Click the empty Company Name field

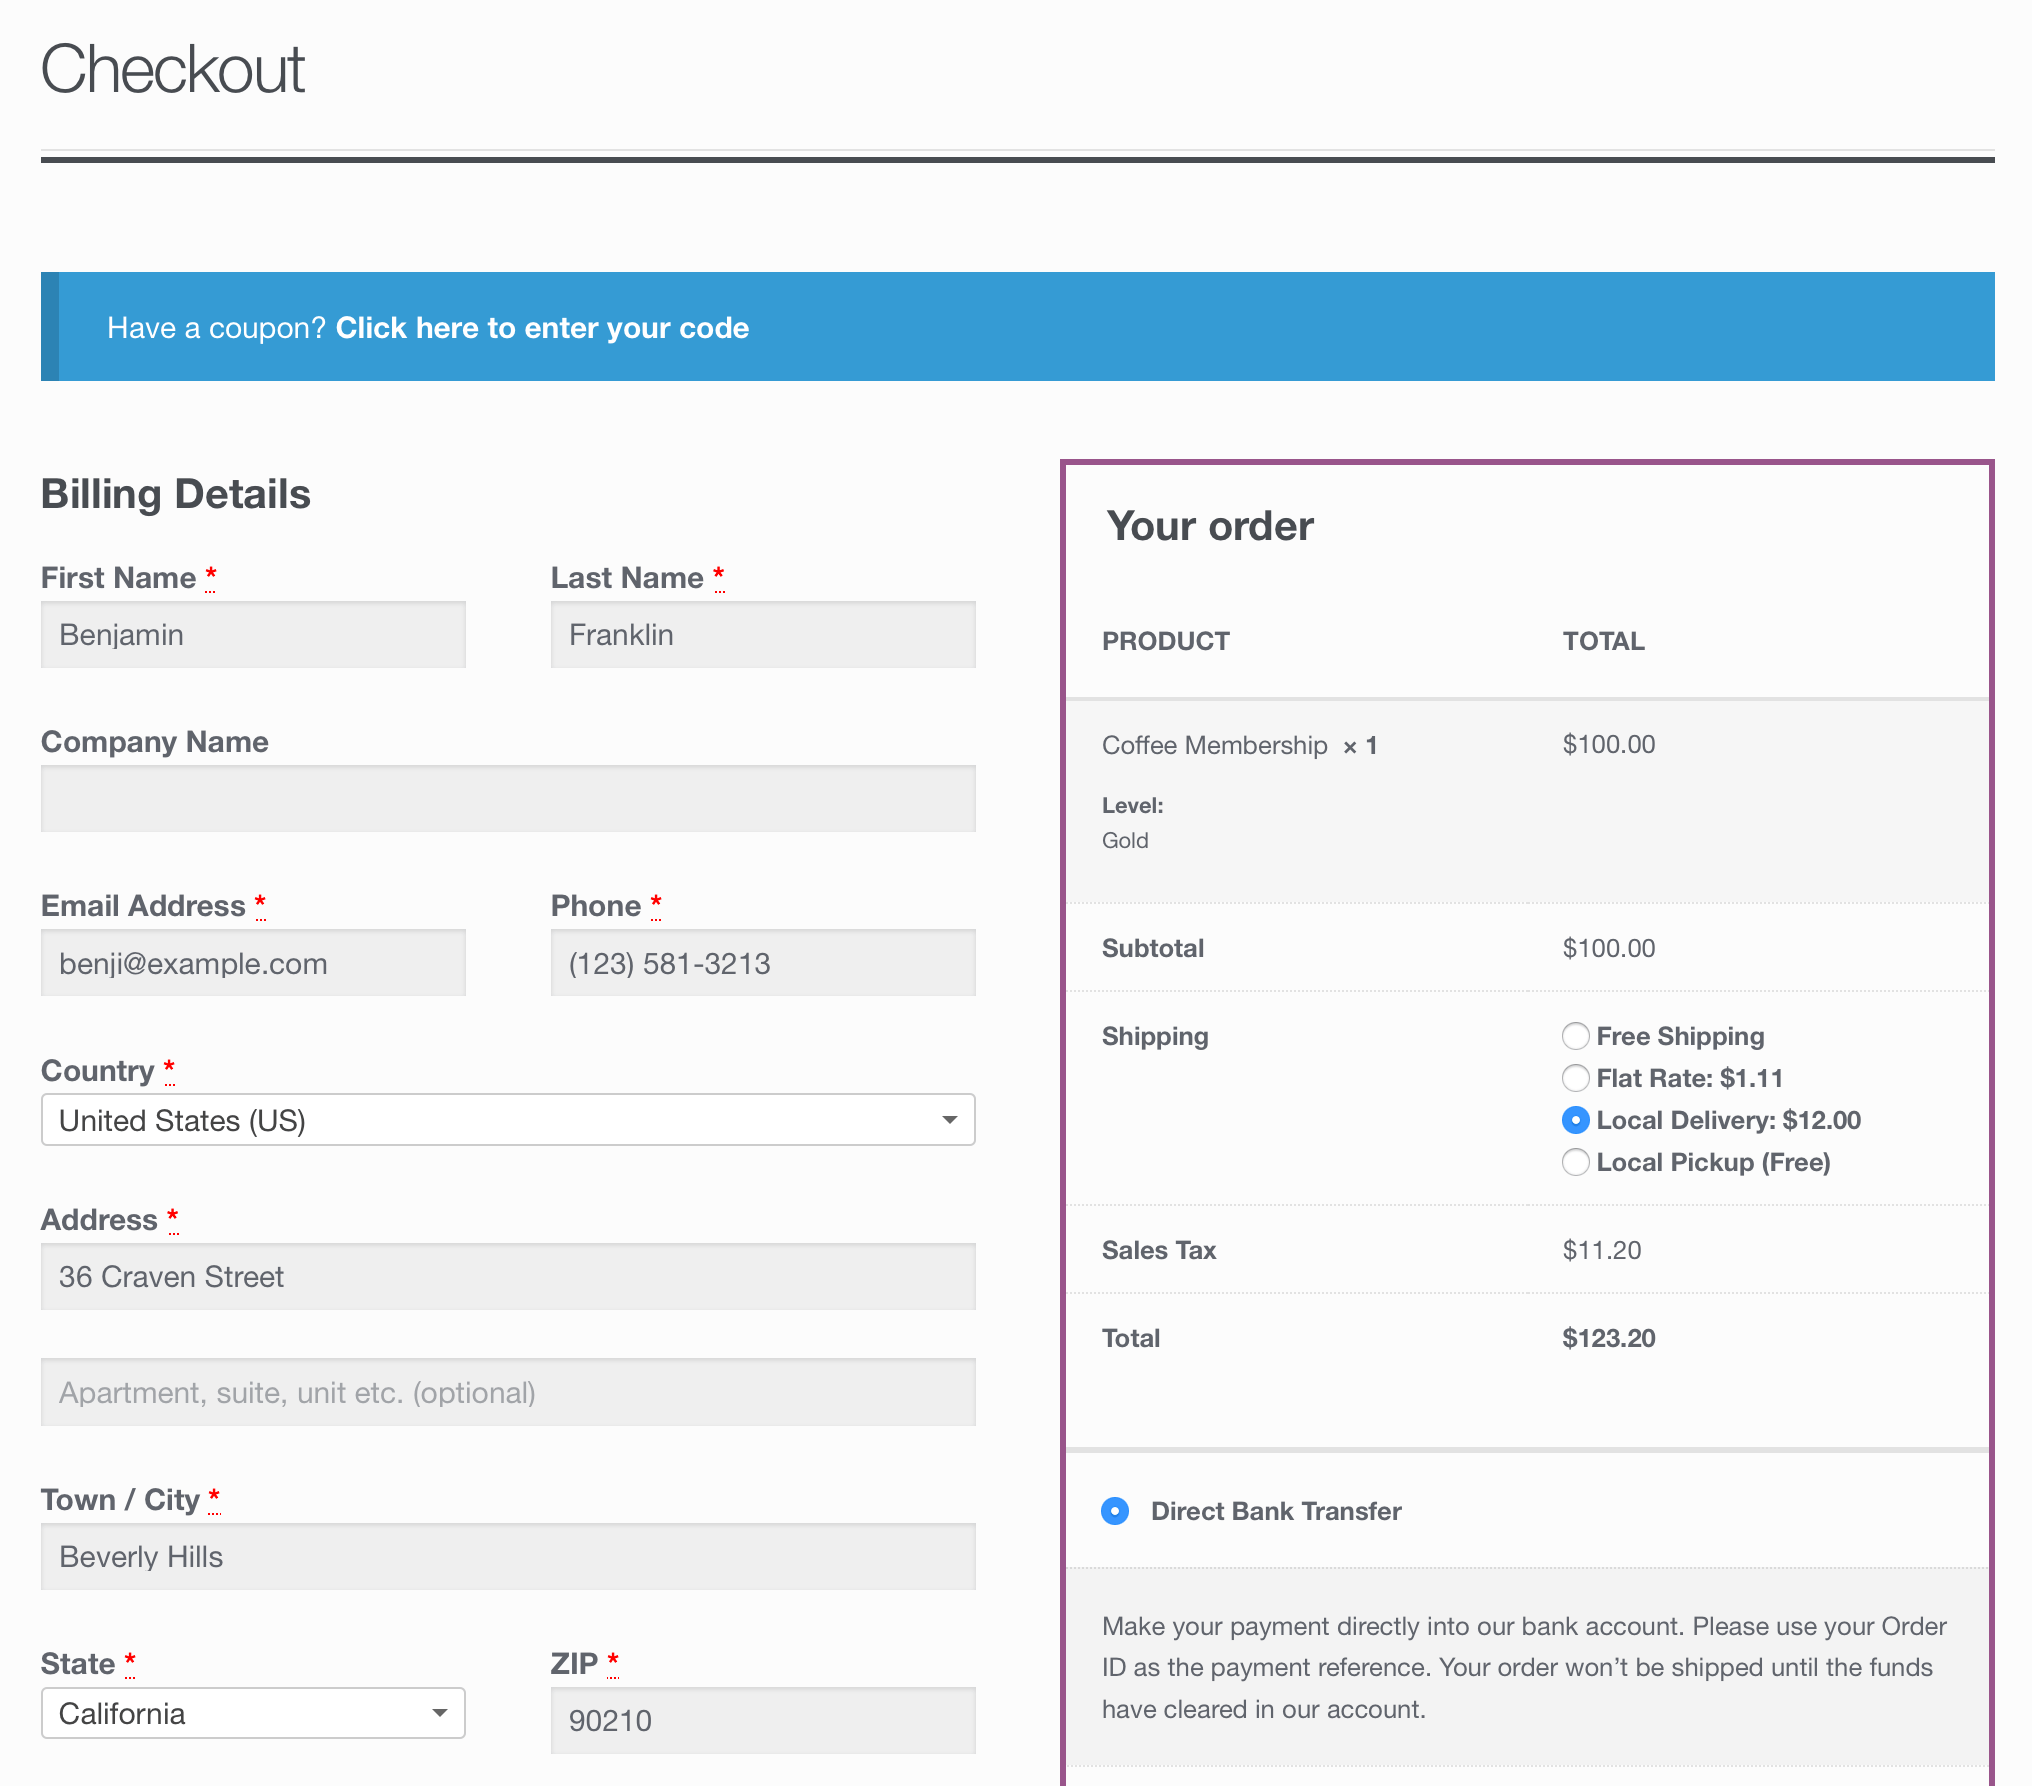click(507, 799)
